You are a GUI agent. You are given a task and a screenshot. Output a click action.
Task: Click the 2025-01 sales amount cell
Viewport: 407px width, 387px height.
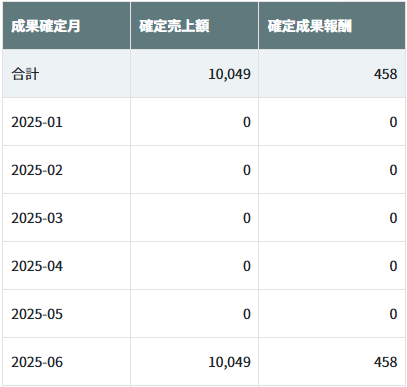click(x=195, y=122)
